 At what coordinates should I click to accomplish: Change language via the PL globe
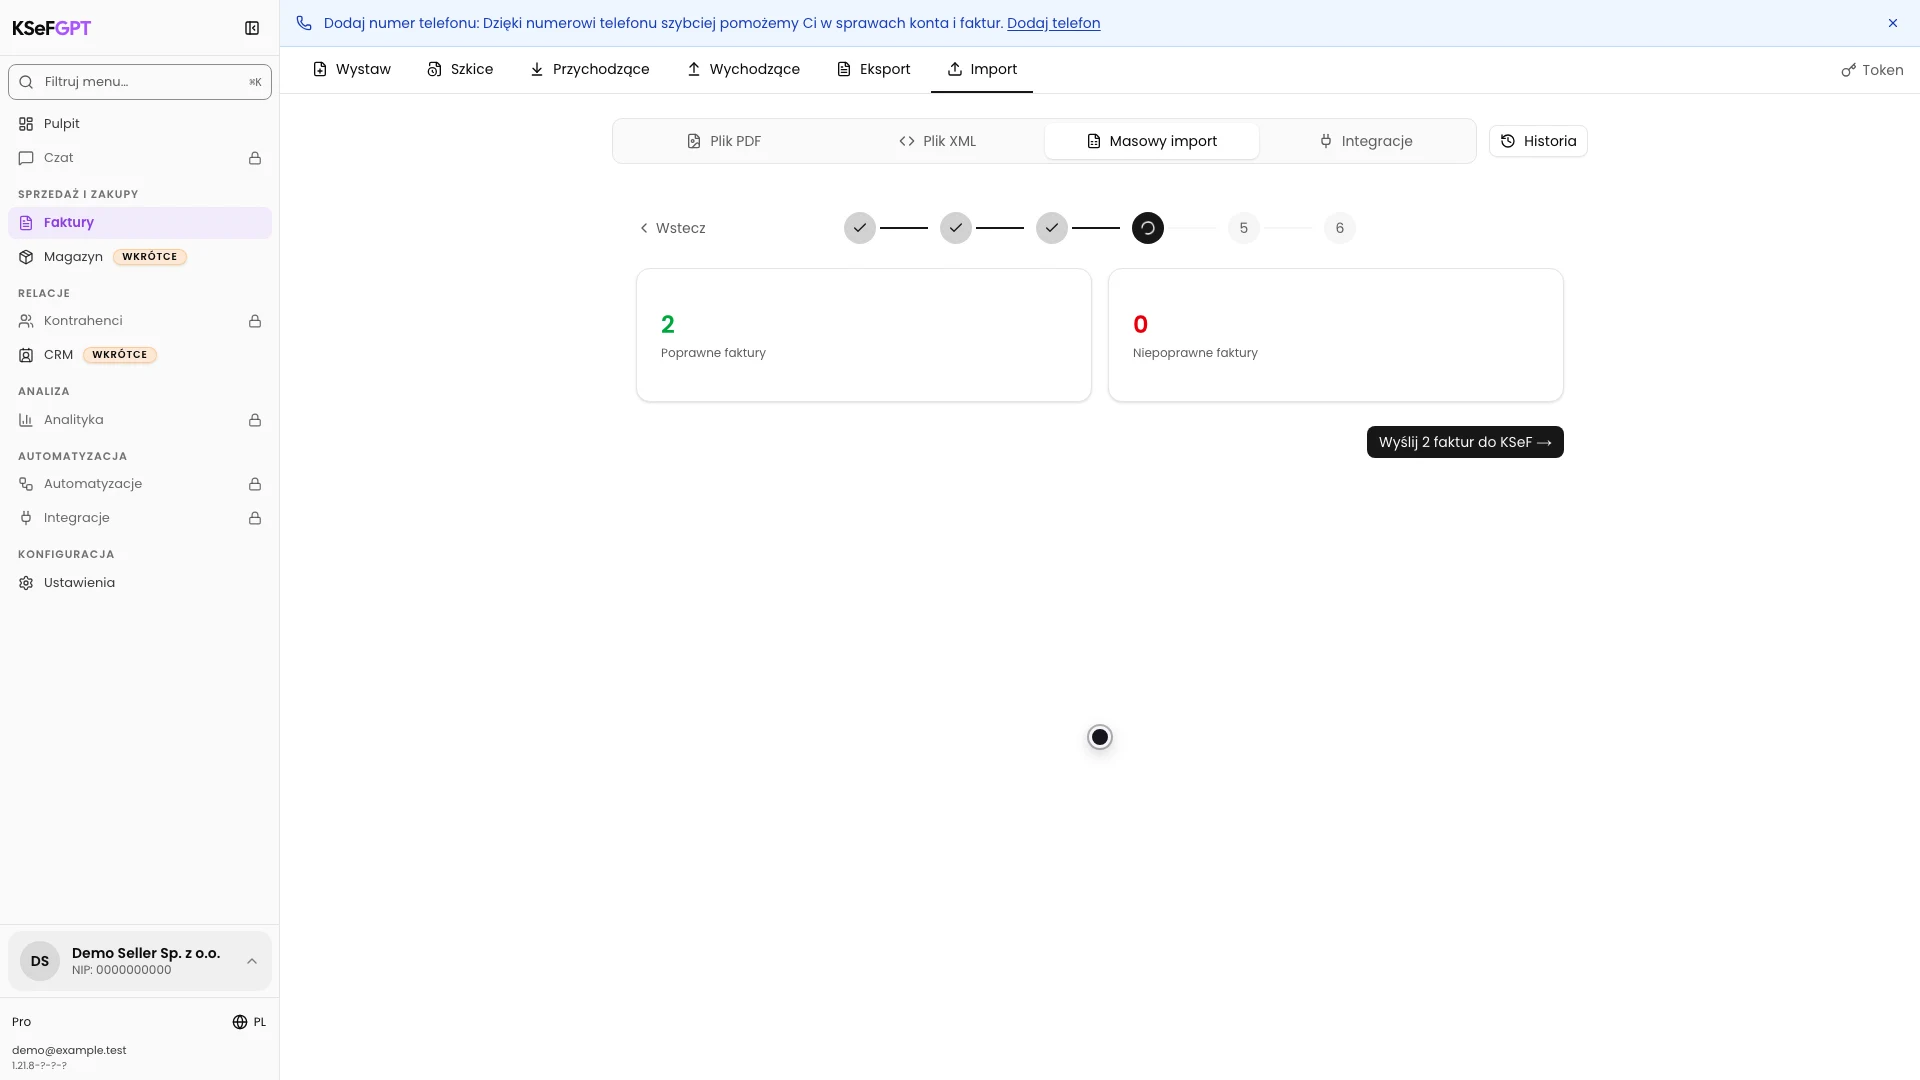(249, 1022)
